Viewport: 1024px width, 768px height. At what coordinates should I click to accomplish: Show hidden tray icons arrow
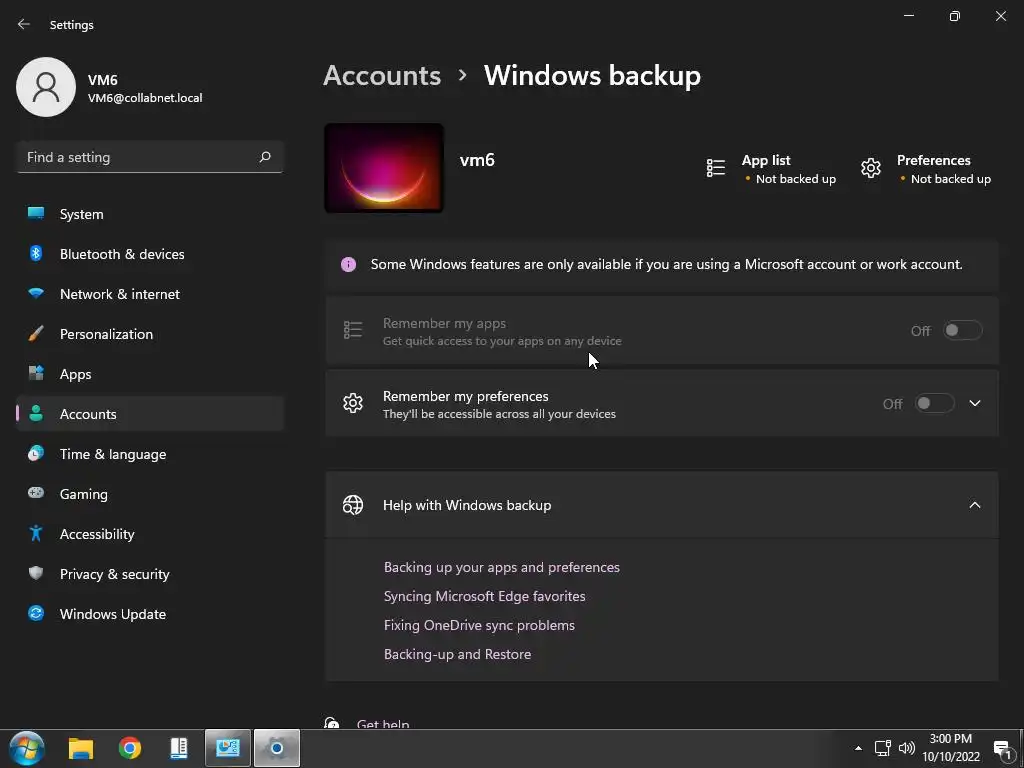(858, 748)
